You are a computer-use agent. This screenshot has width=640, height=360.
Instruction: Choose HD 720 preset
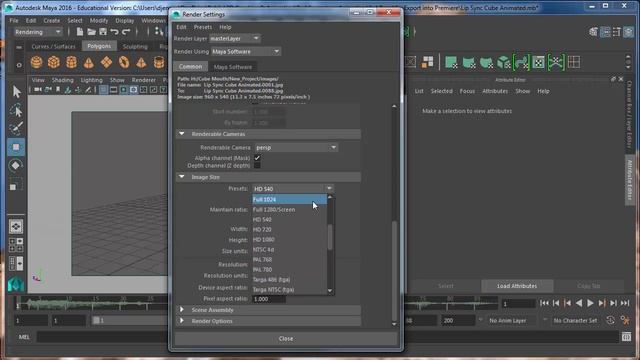289,229
